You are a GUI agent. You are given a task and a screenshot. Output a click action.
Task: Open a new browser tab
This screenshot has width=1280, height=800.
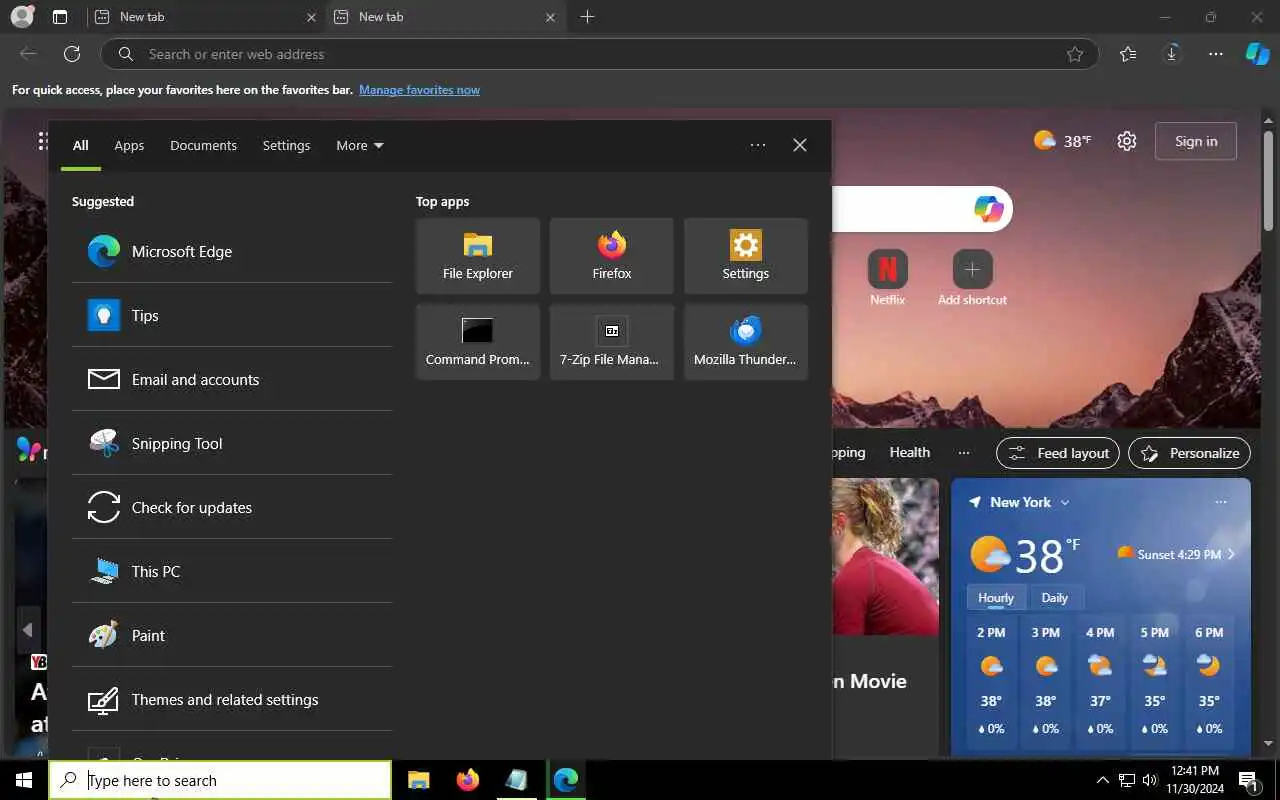coord(587,17)
